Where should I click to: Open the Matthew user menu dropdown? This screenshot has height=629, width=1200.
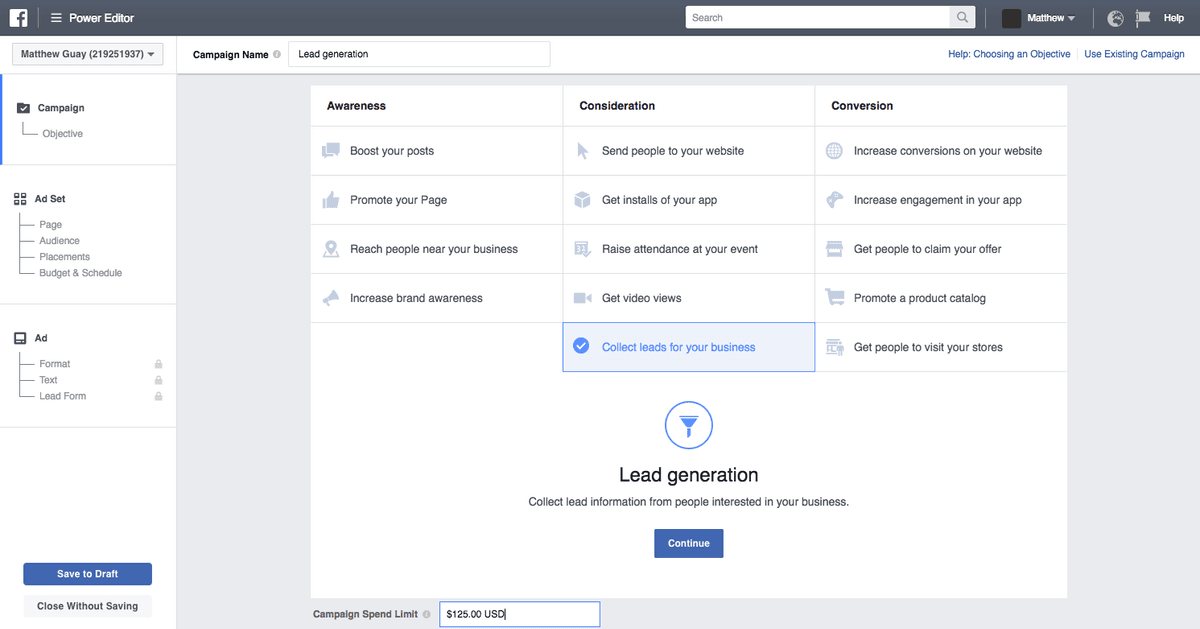tap(1050, 18)
